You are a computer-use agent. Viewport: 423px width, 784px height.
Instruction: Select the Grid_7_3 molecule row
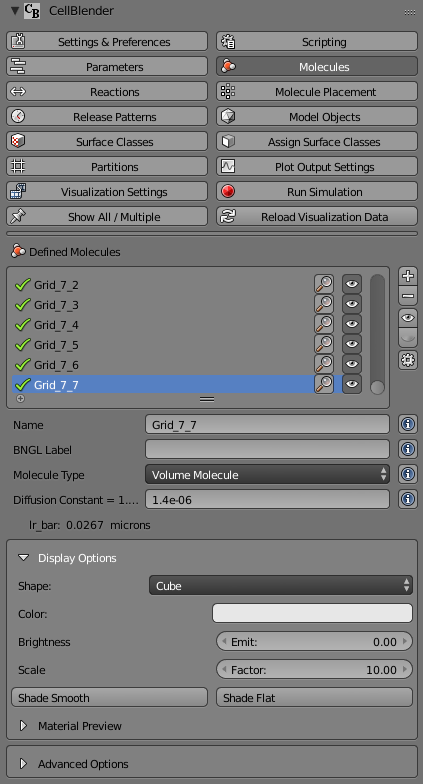(162, 304)
